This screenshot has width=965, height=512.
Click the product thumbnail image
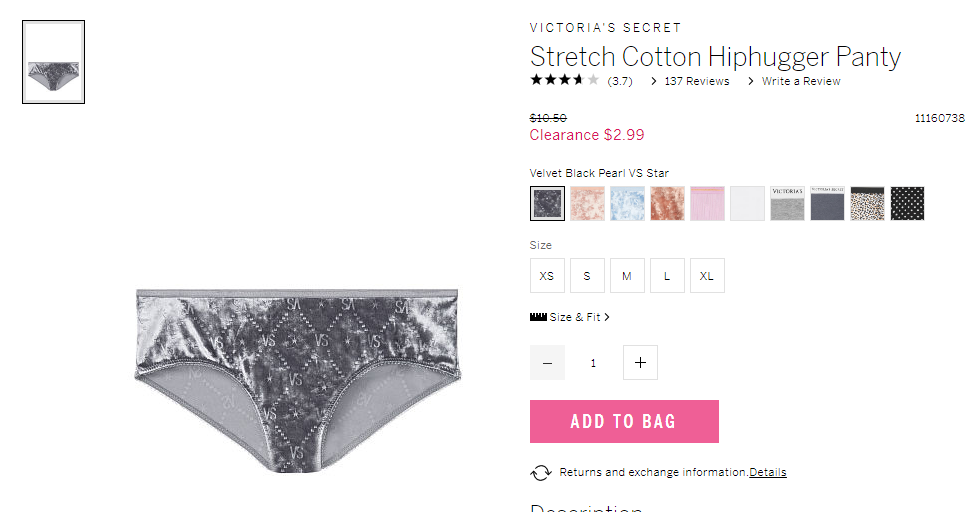[54, 62]
